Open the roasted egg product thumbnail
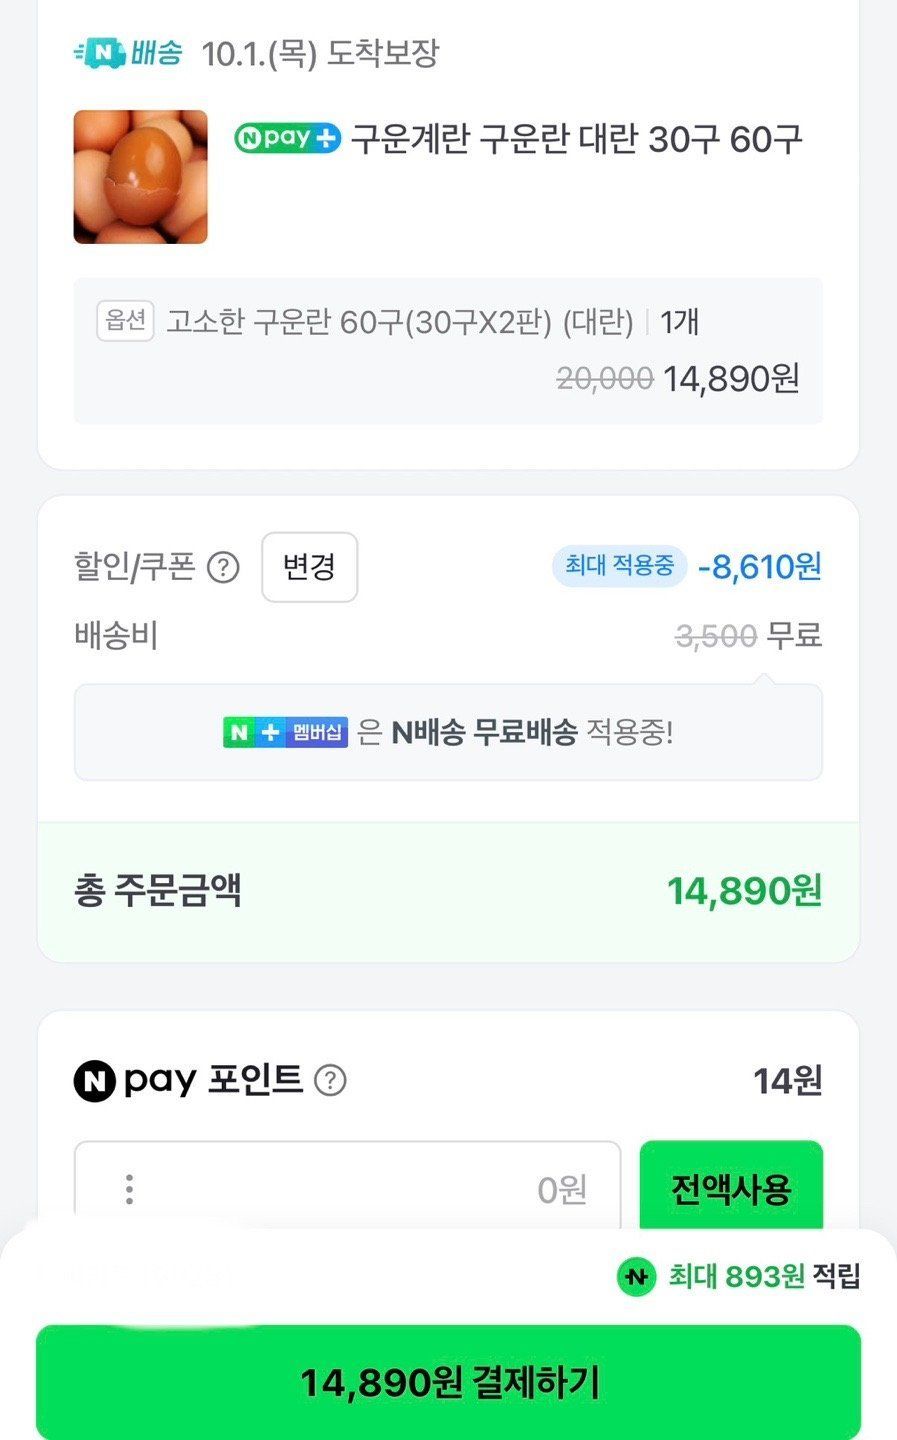This screenshot has width=897, height=1440. [141, 177]
